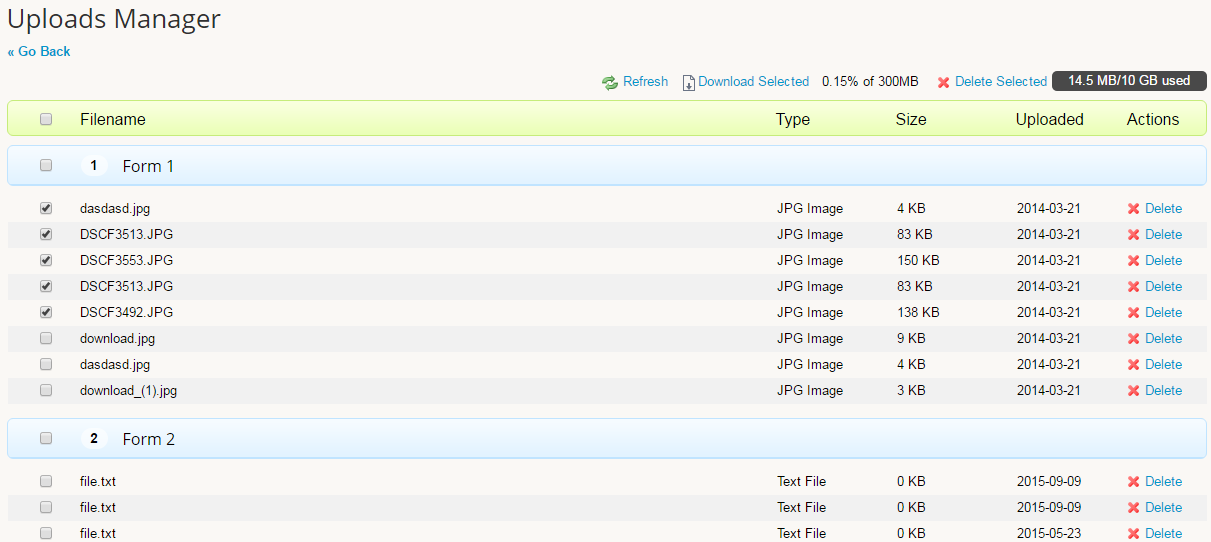Screen dimensions: 1211x542
Task: Click the Filename column header
Action: pos(113,119)
